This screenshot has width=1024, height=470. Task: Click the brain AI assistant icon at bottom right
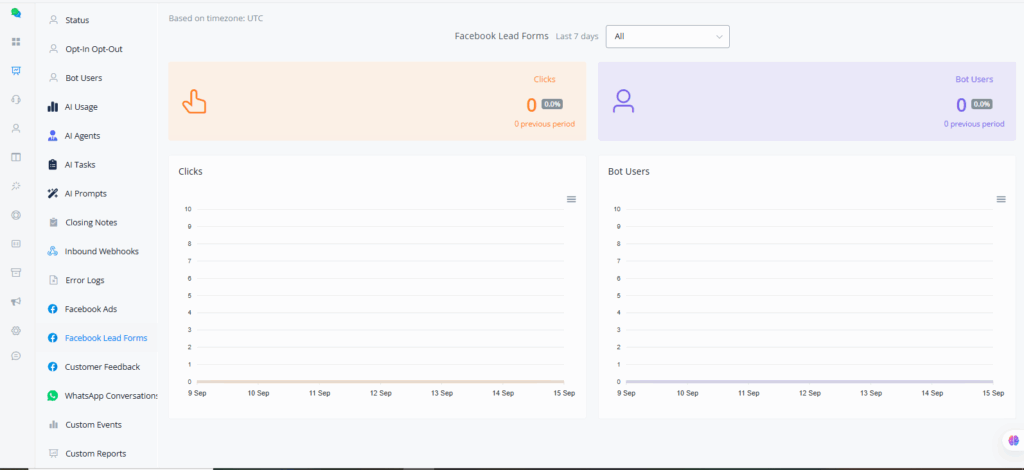point(1012,440)
